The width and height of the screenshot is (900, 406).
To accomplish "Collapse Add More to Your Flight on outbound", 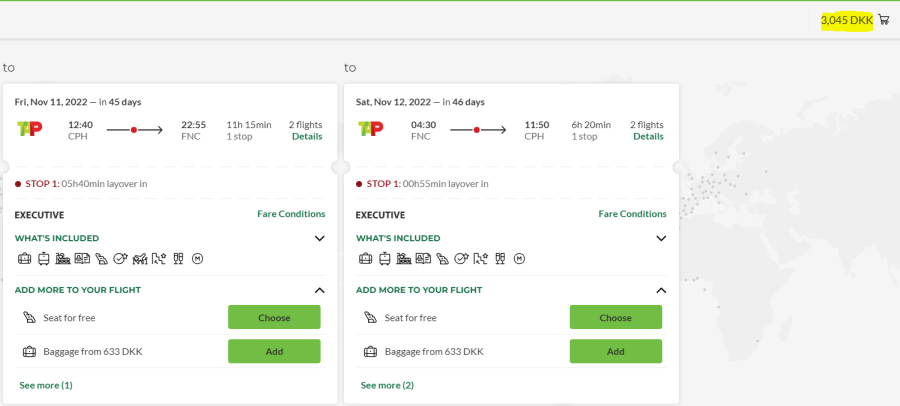I will [x=319, y=290].
